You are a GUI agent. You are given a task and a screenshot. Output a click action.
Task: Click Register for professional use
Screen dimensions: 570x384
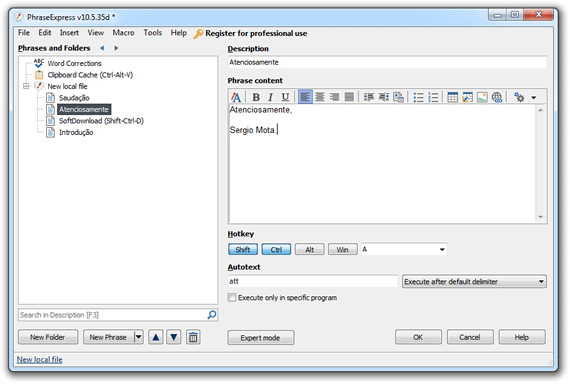click(x=256, y=33)
